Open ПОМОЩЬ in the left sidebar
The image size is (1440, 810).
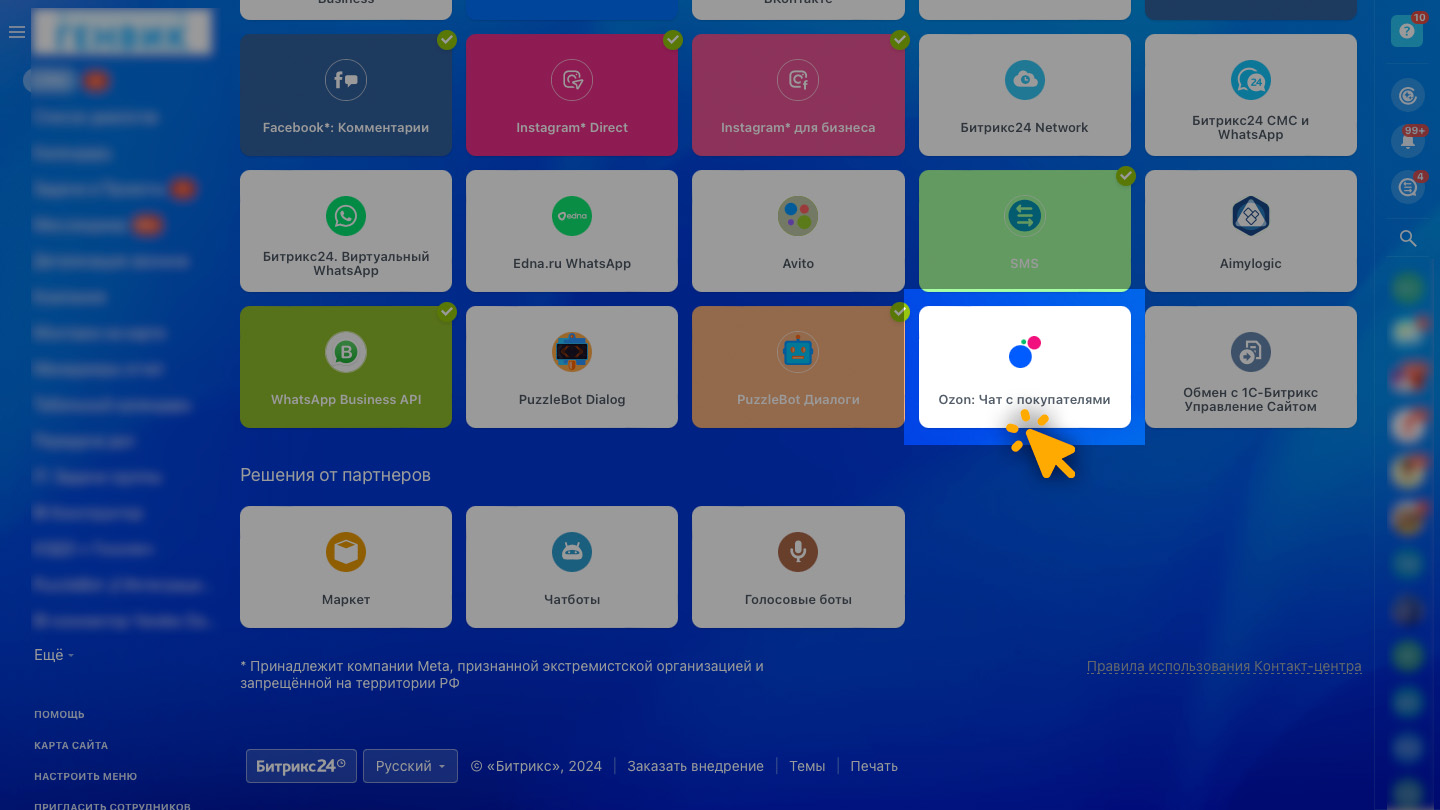[59, 715]
